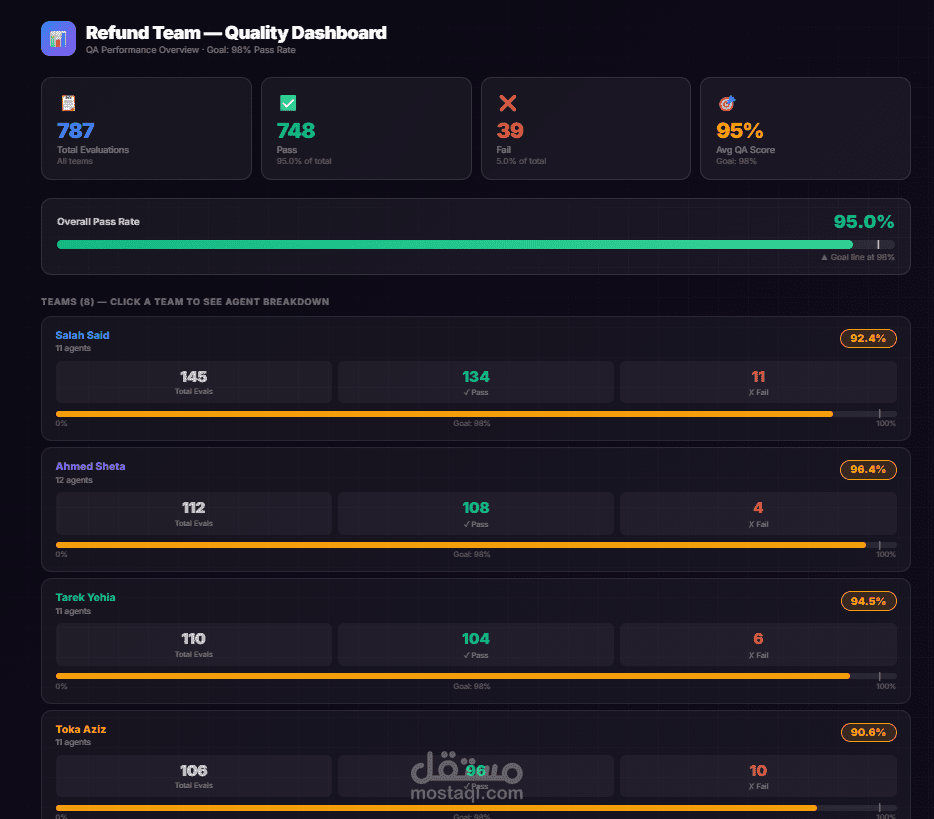Expand the Tarek Yehia team breakdown
The image size is (934, 819).
coord(475,641)
